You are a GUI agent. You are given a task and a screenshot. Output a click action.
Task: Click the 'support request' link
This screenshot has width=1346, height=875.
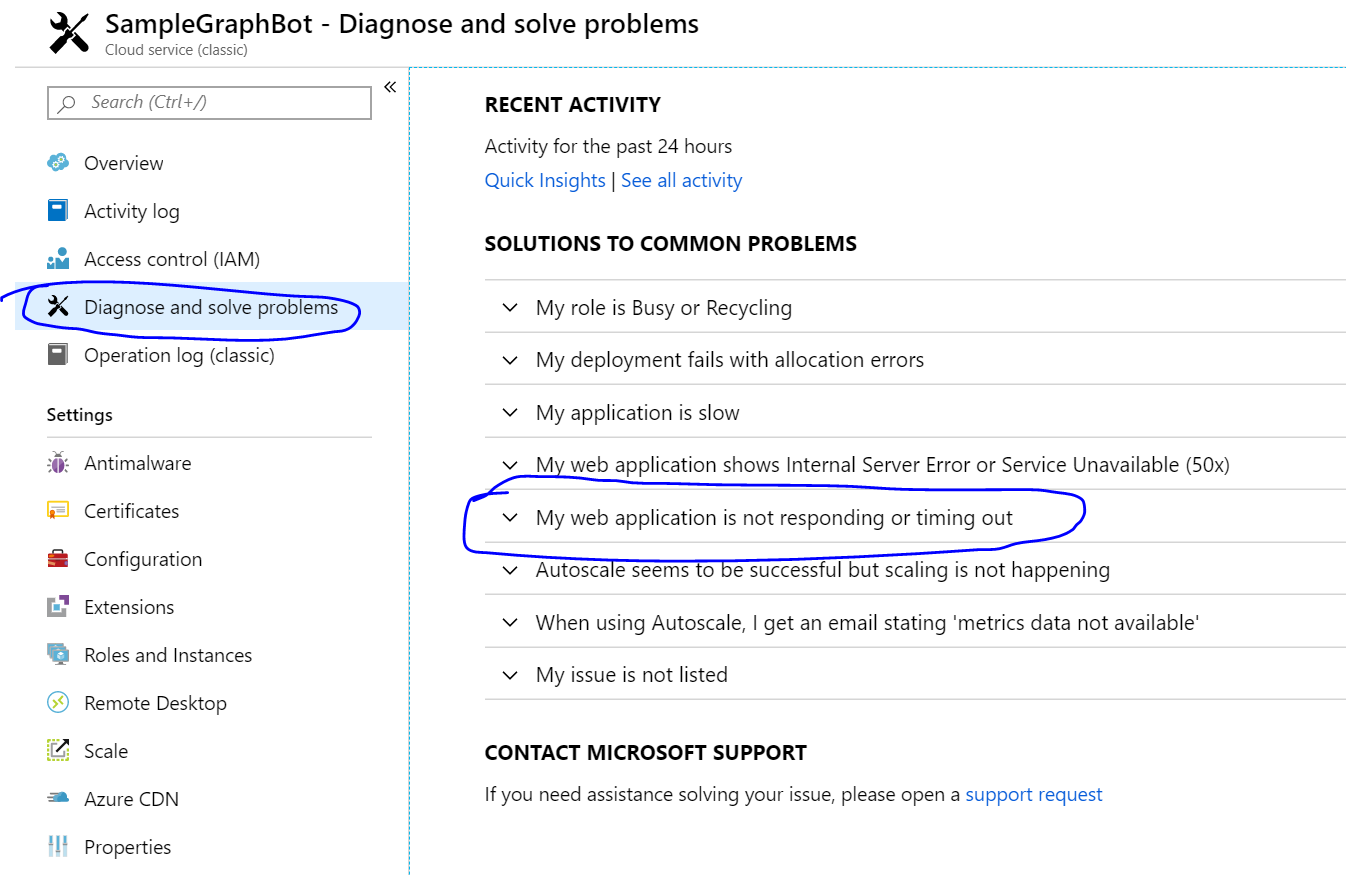click(x=1034, y=794)
